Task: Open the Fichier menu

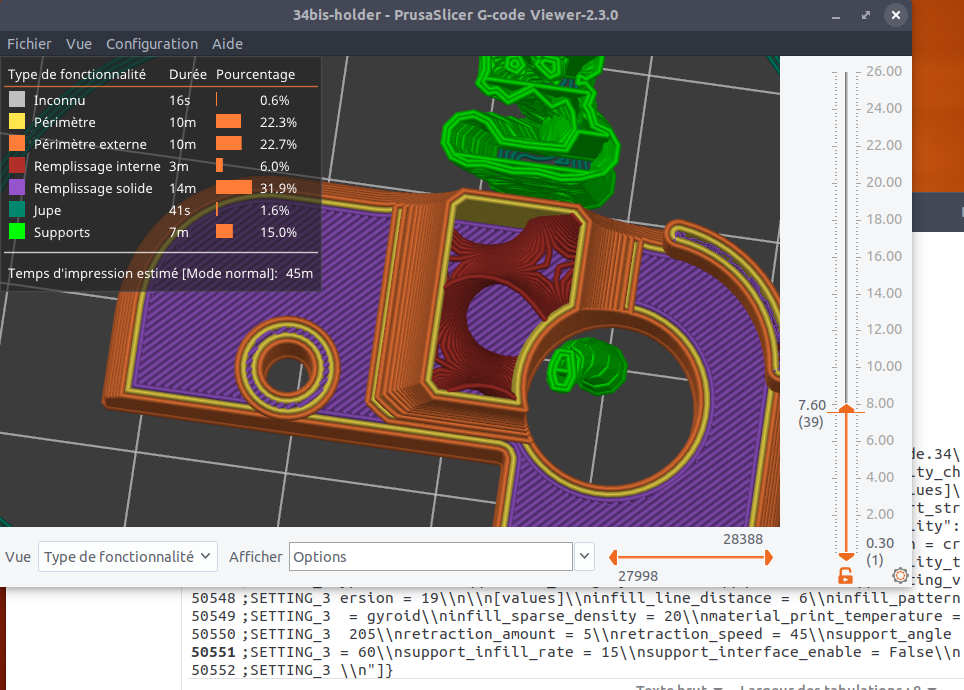Action: click(29, 44)
